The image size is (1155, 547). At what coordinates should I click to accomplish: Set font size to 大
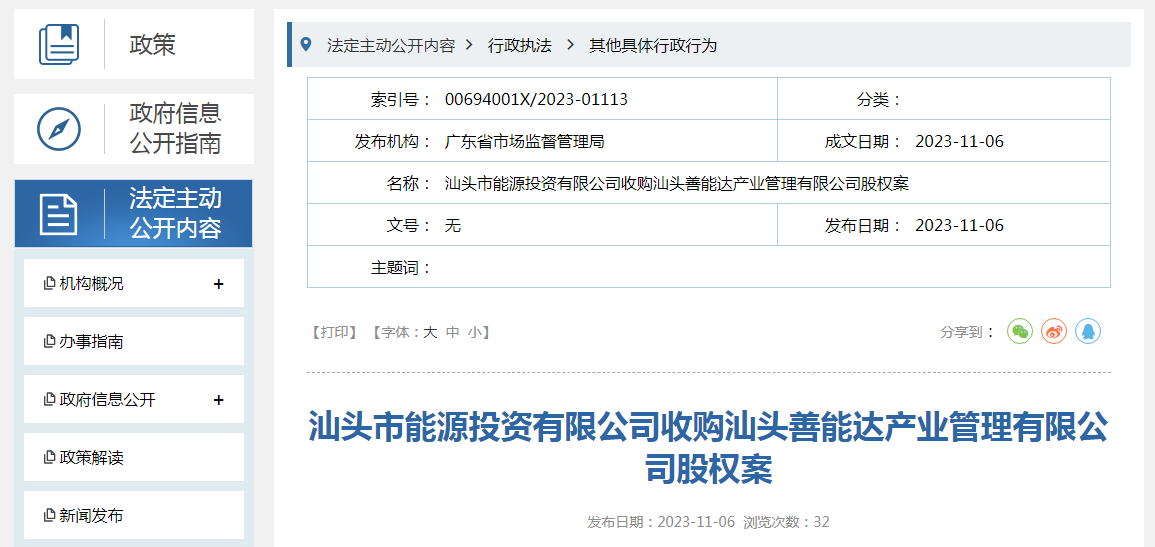429,332
